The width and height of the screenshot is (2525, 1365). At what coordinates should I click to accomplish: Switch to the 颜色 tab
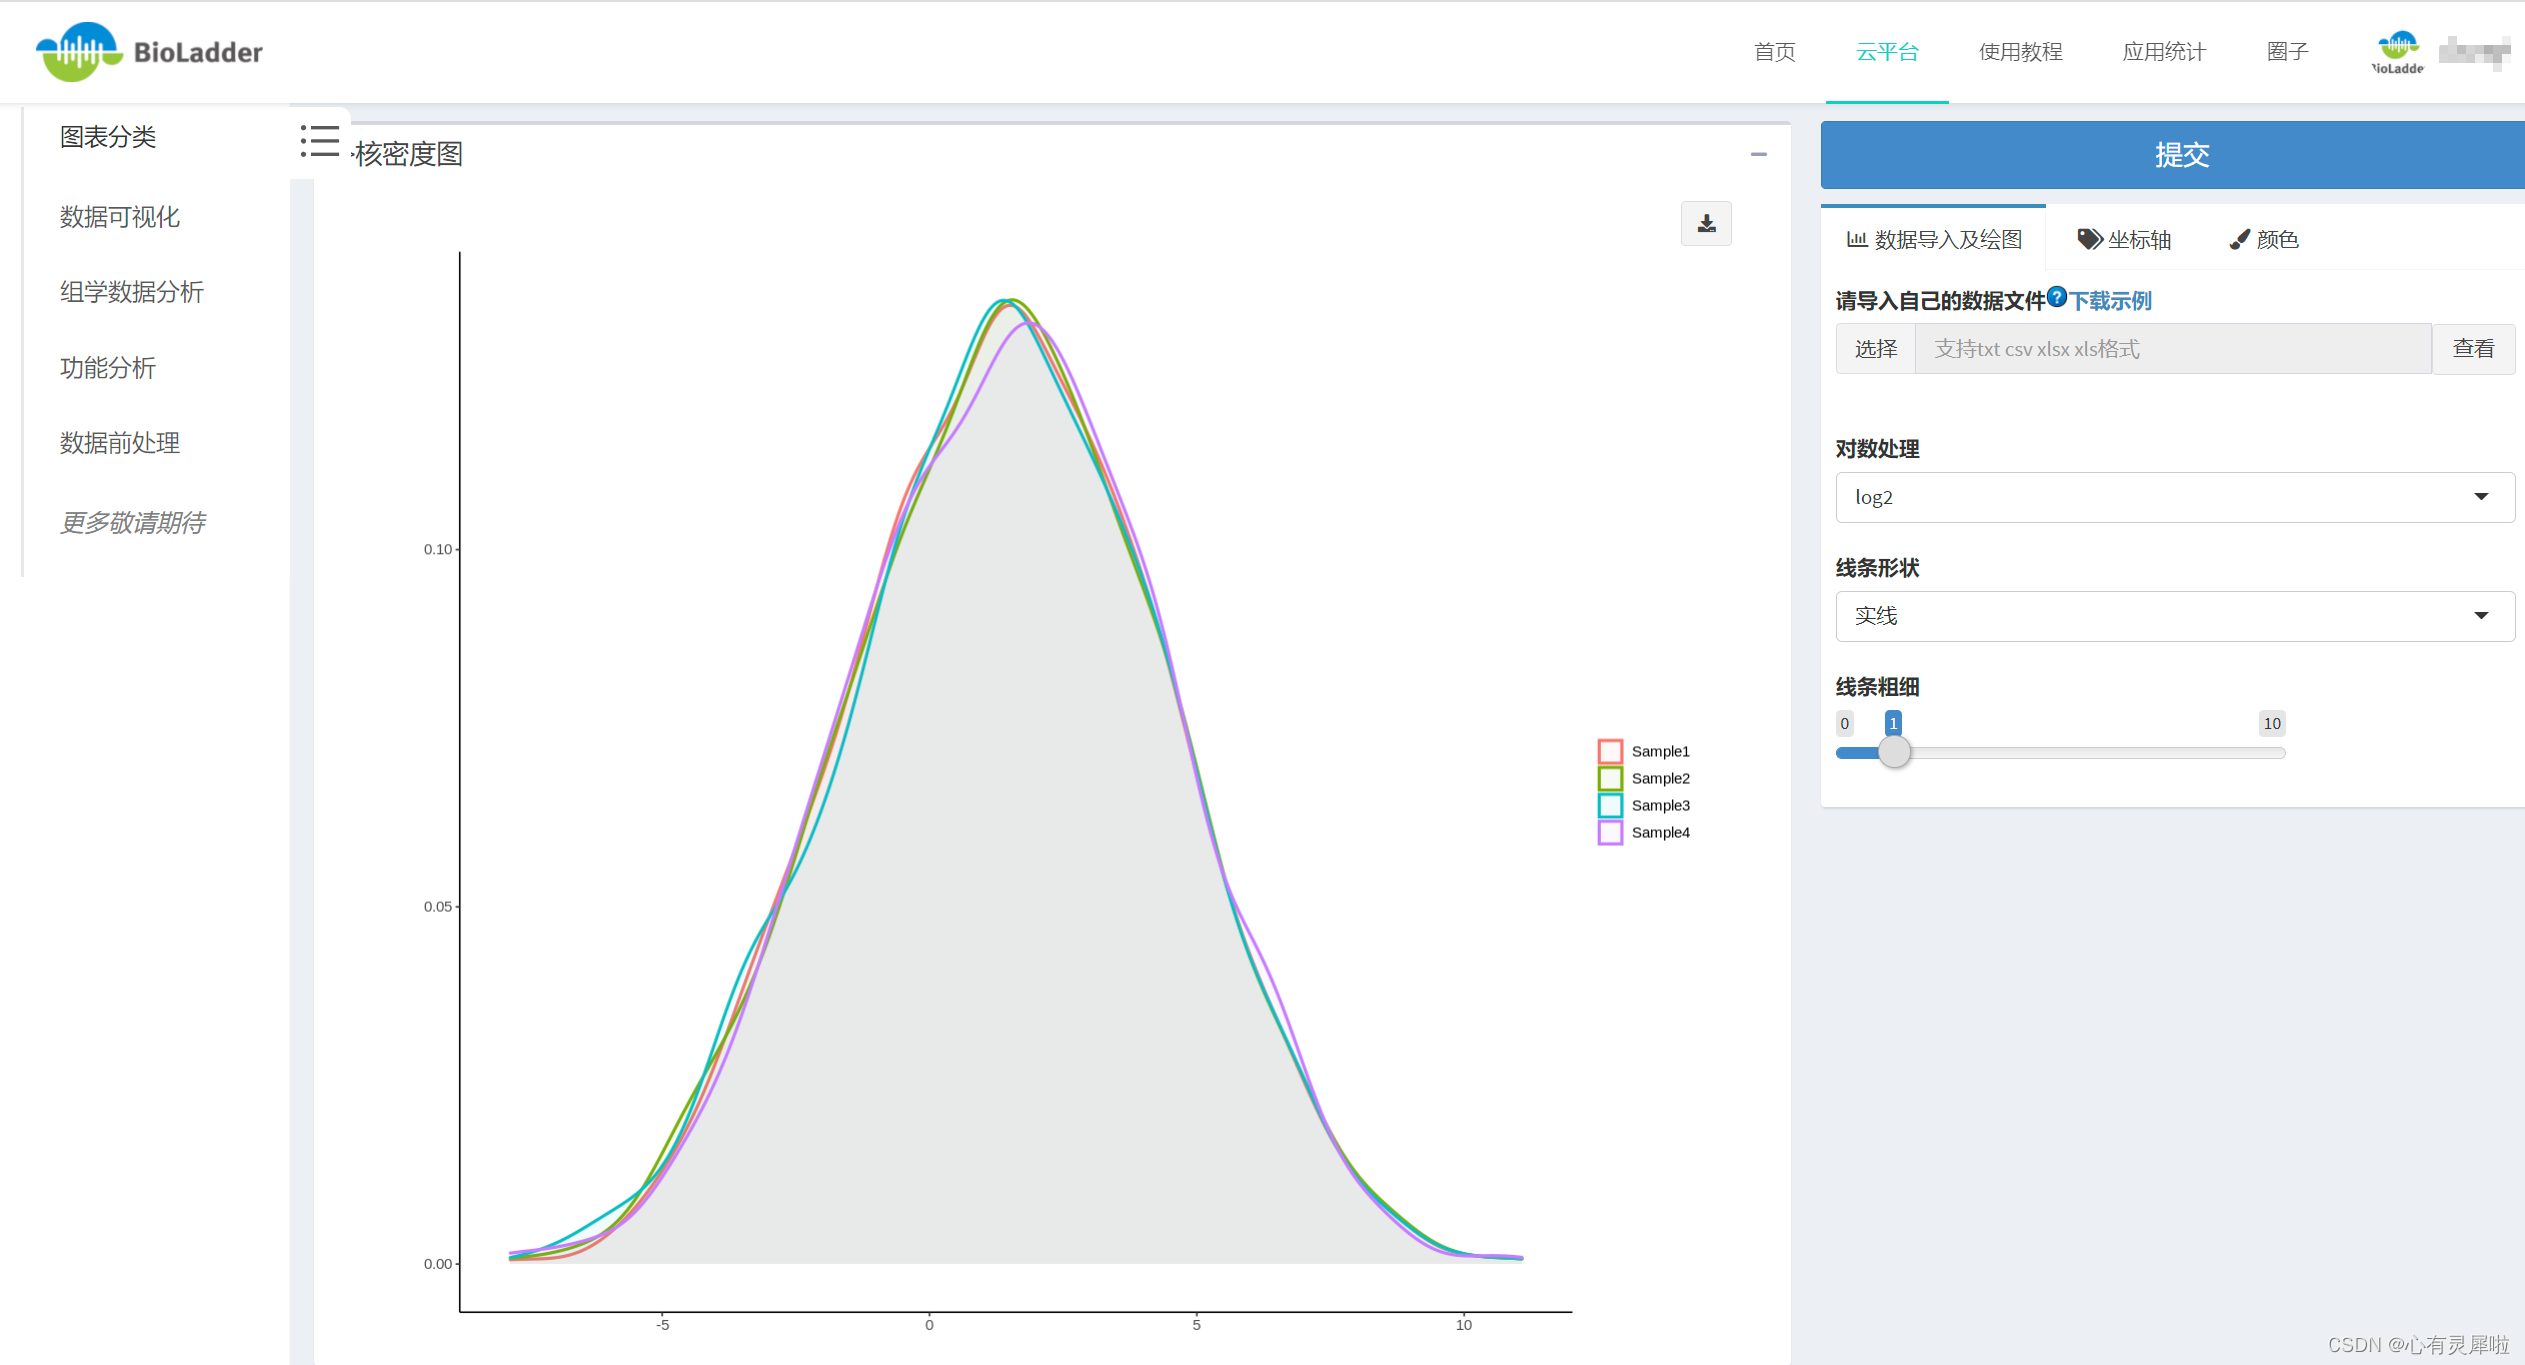(x=2264, y=240)
